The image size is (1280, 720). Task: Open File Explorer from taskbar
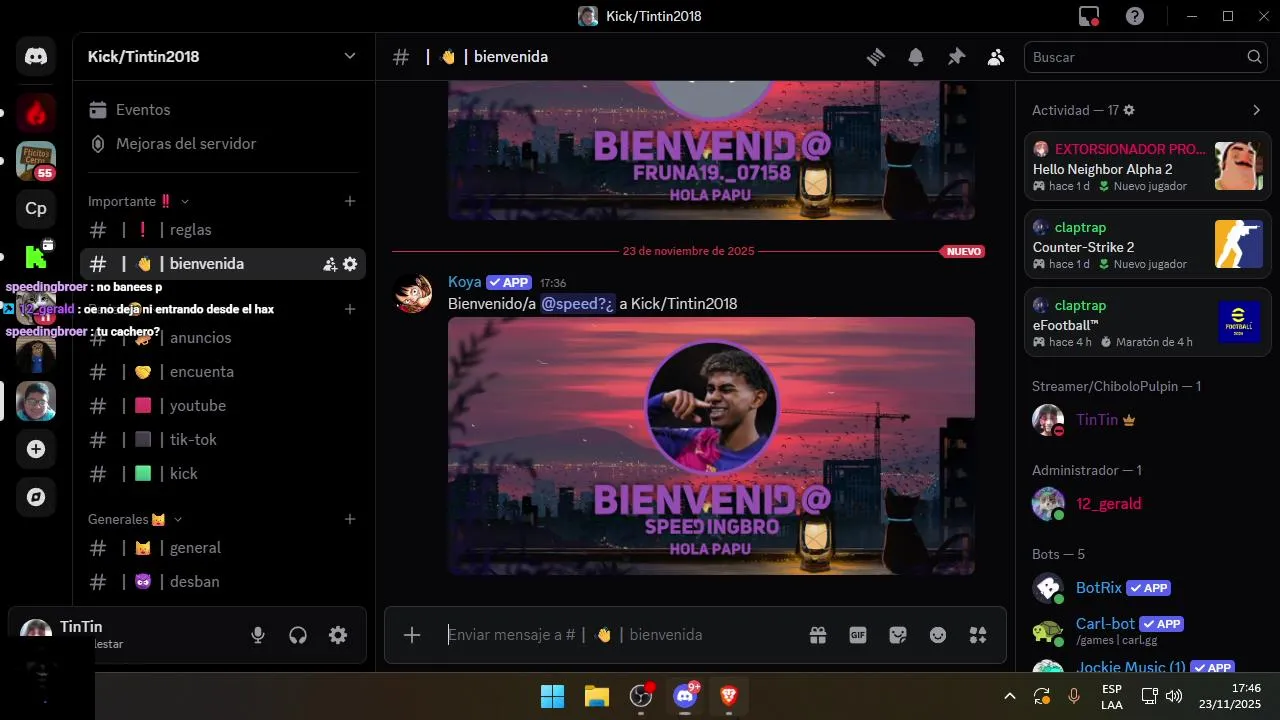pyautogui.click(x=596, y=696)
